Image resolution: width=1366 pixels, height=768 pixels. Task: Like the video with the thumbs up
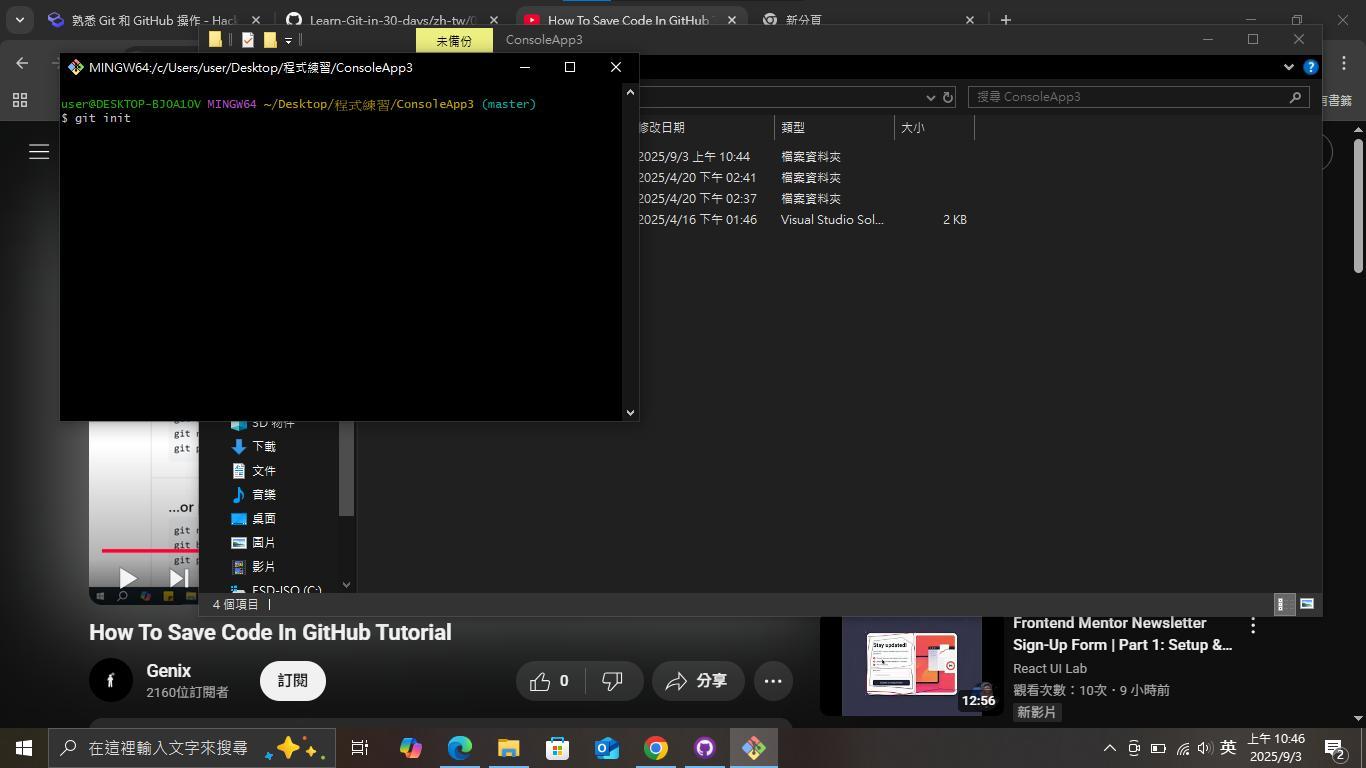tap(541, 680)
